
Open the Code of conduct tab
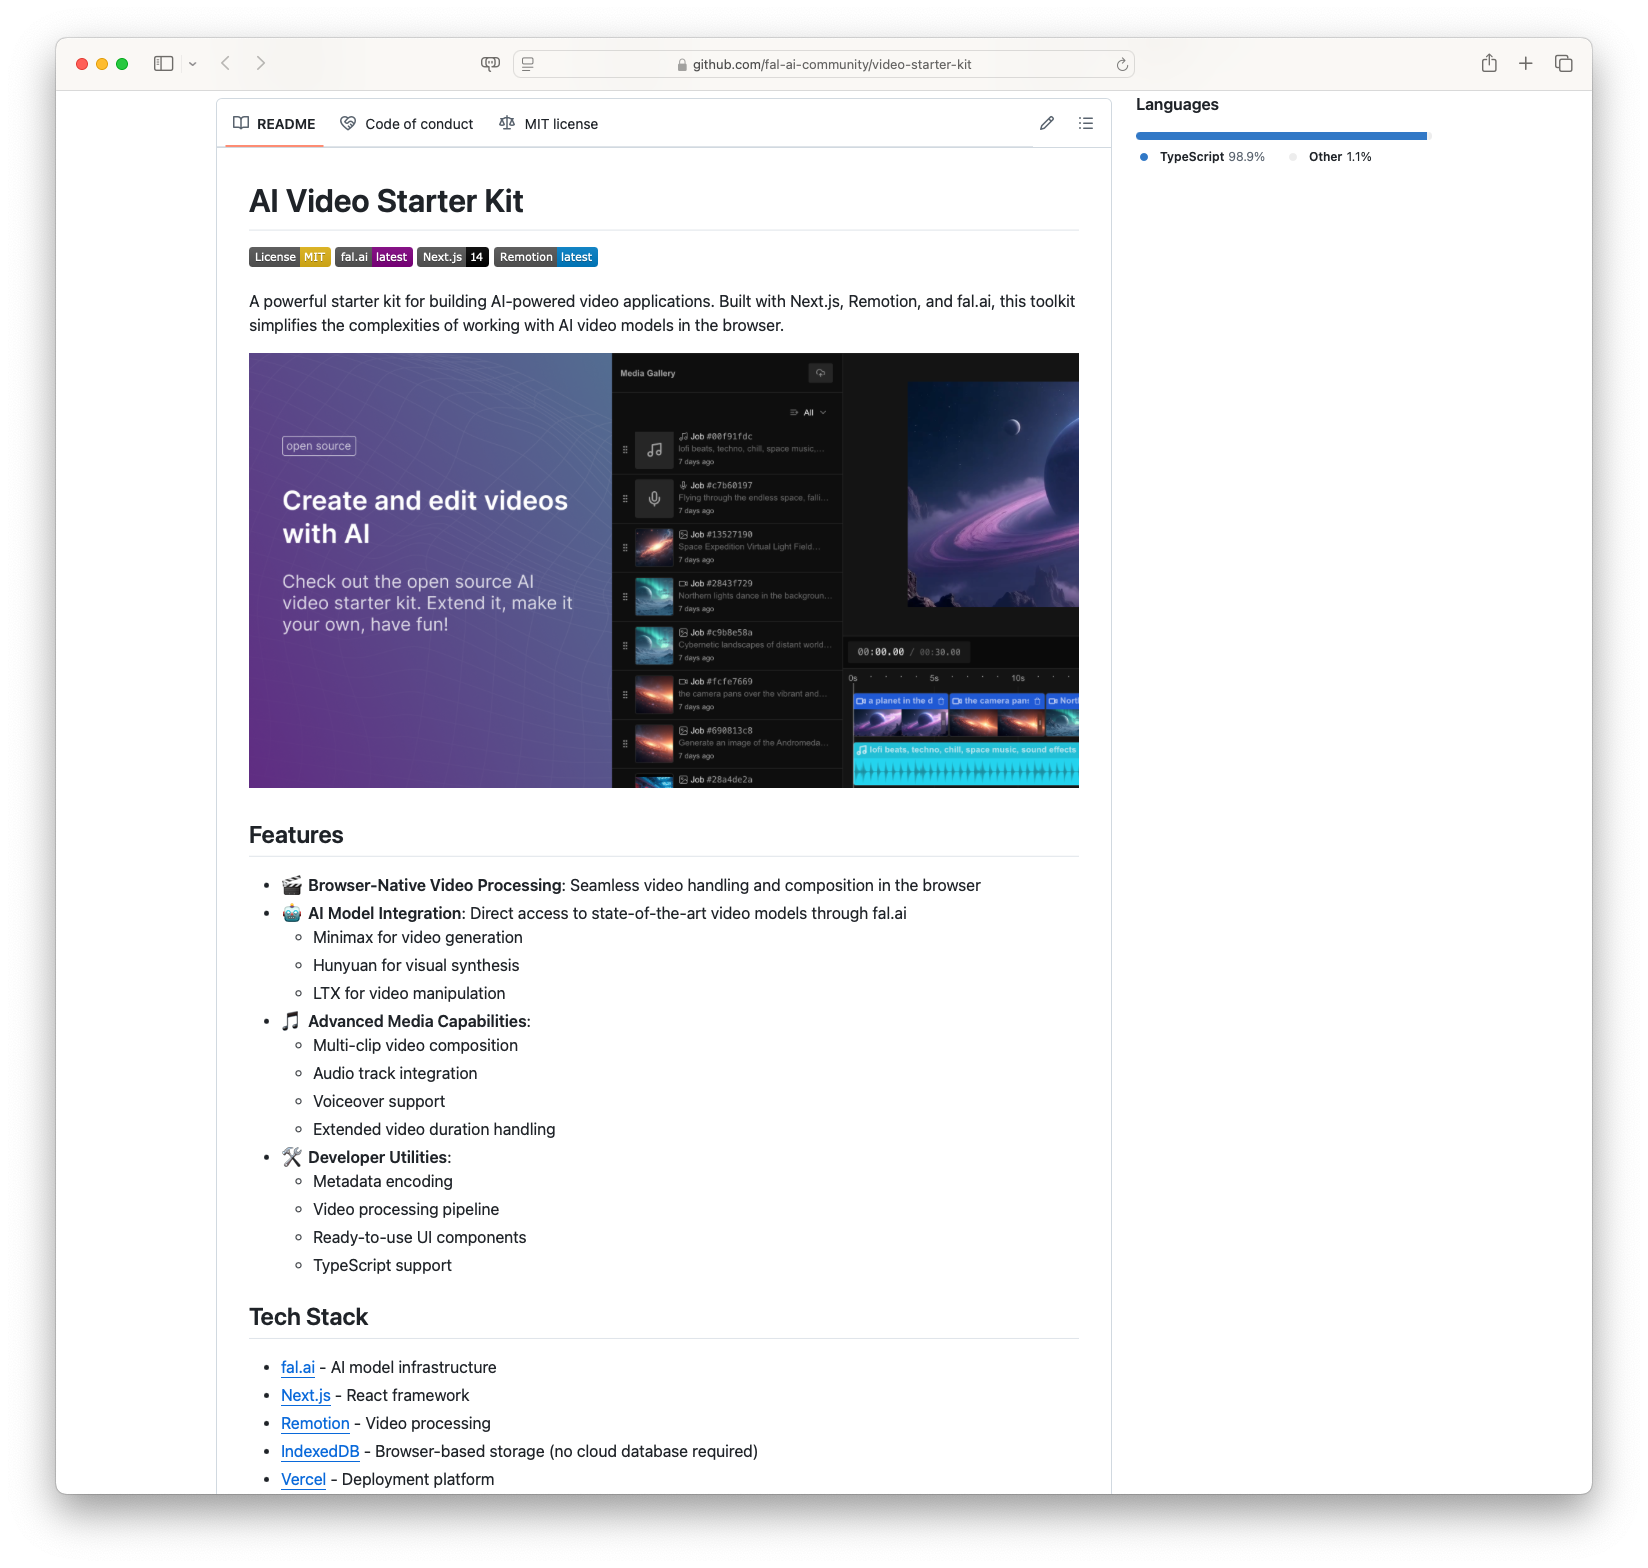(x=407, y=124)
